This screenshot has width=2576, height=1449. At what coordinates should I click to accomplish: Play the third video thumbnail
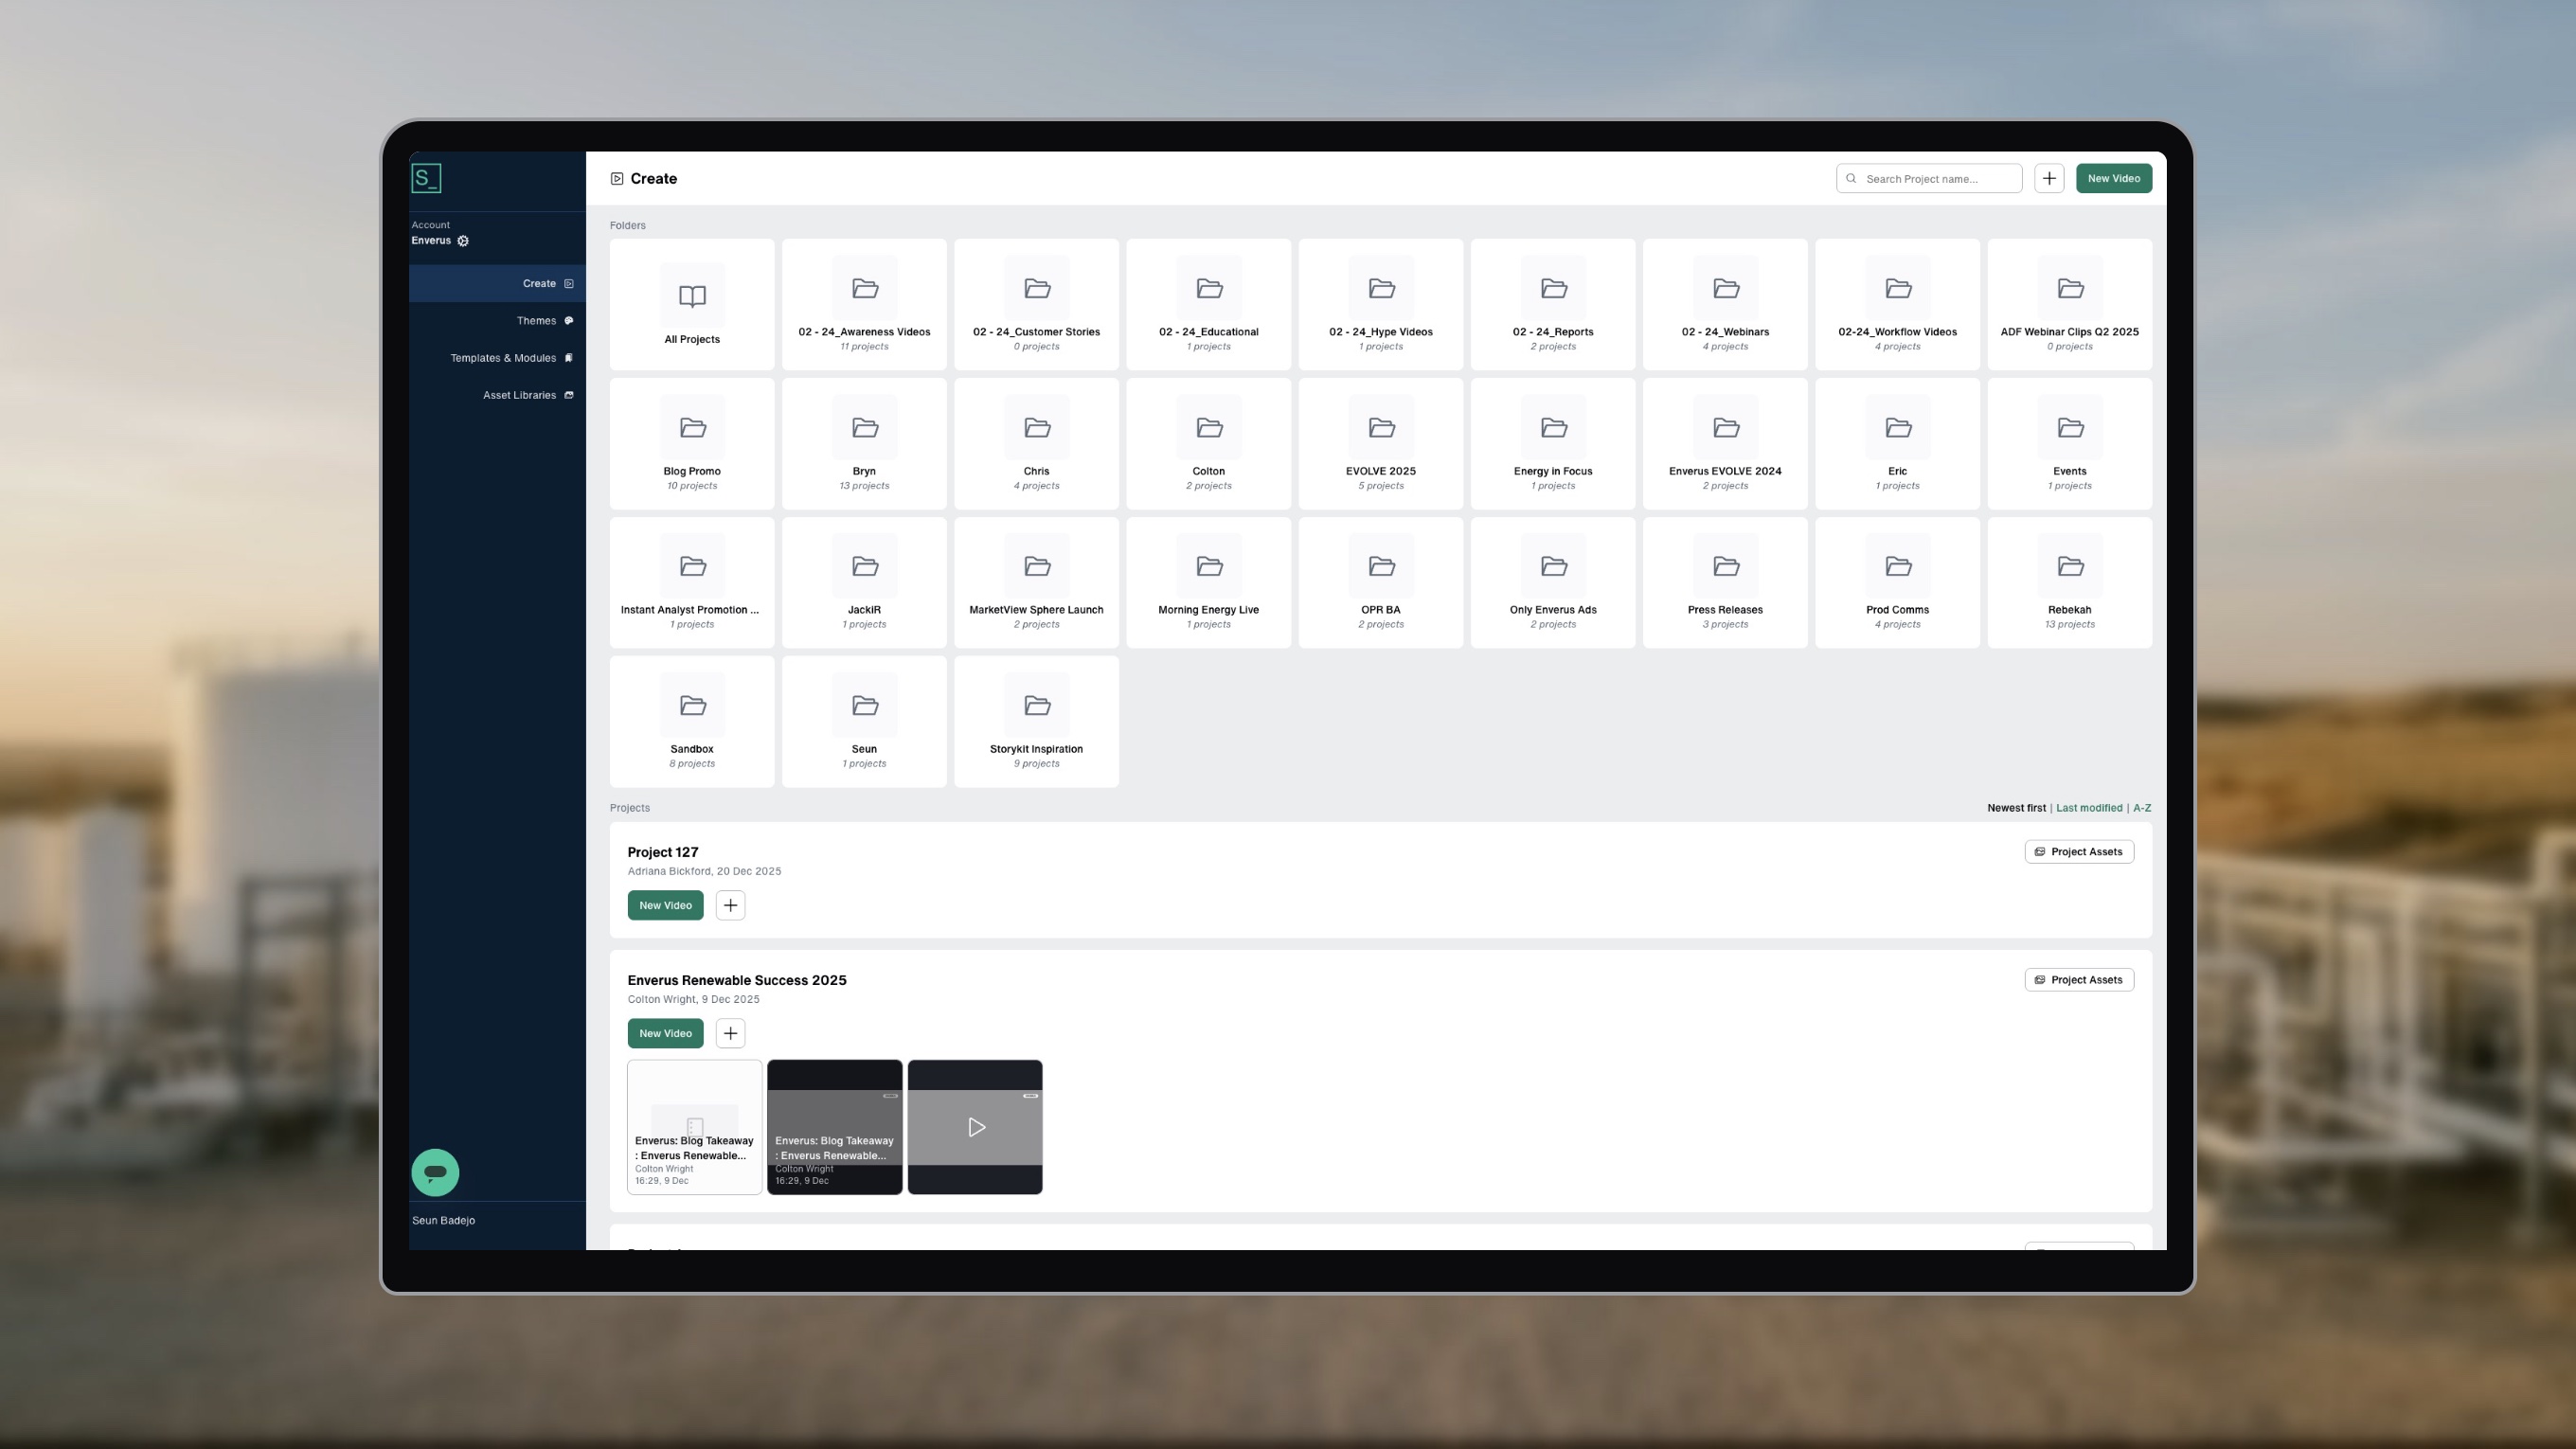975,1127
